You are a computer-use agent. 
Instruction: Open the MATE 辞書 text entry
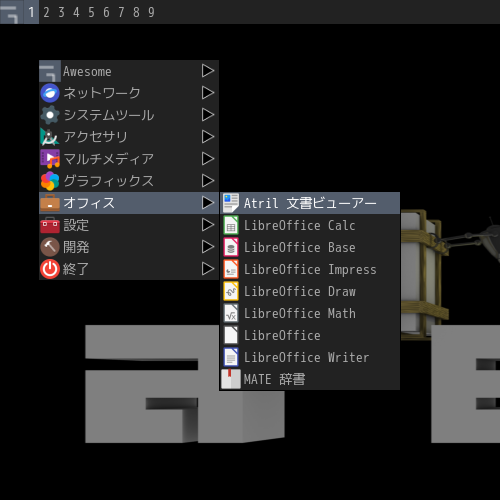[x=274, y=379]
